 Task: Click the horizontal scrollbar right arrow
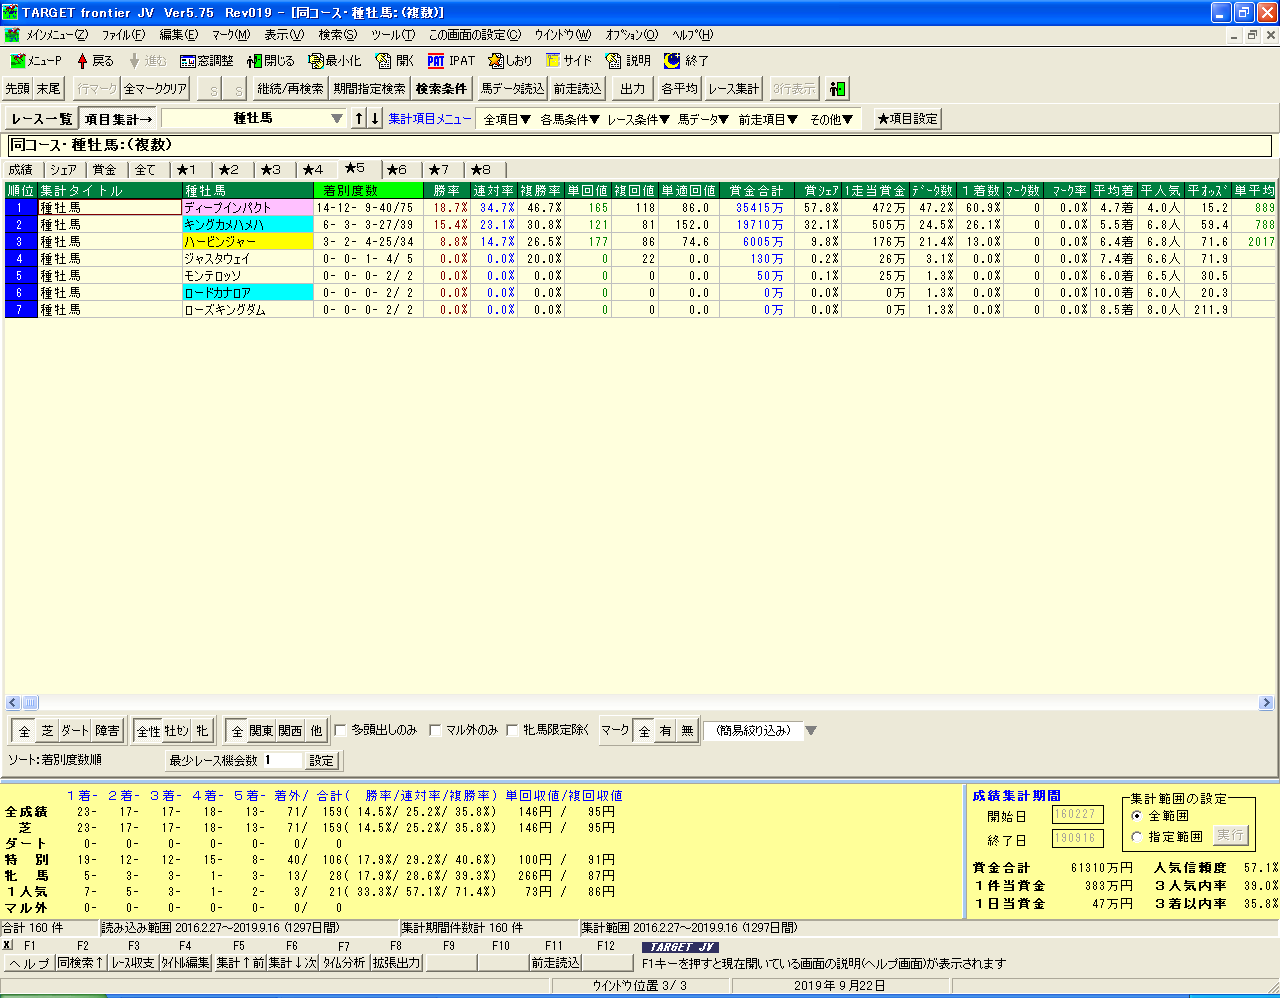[1266, 703]
